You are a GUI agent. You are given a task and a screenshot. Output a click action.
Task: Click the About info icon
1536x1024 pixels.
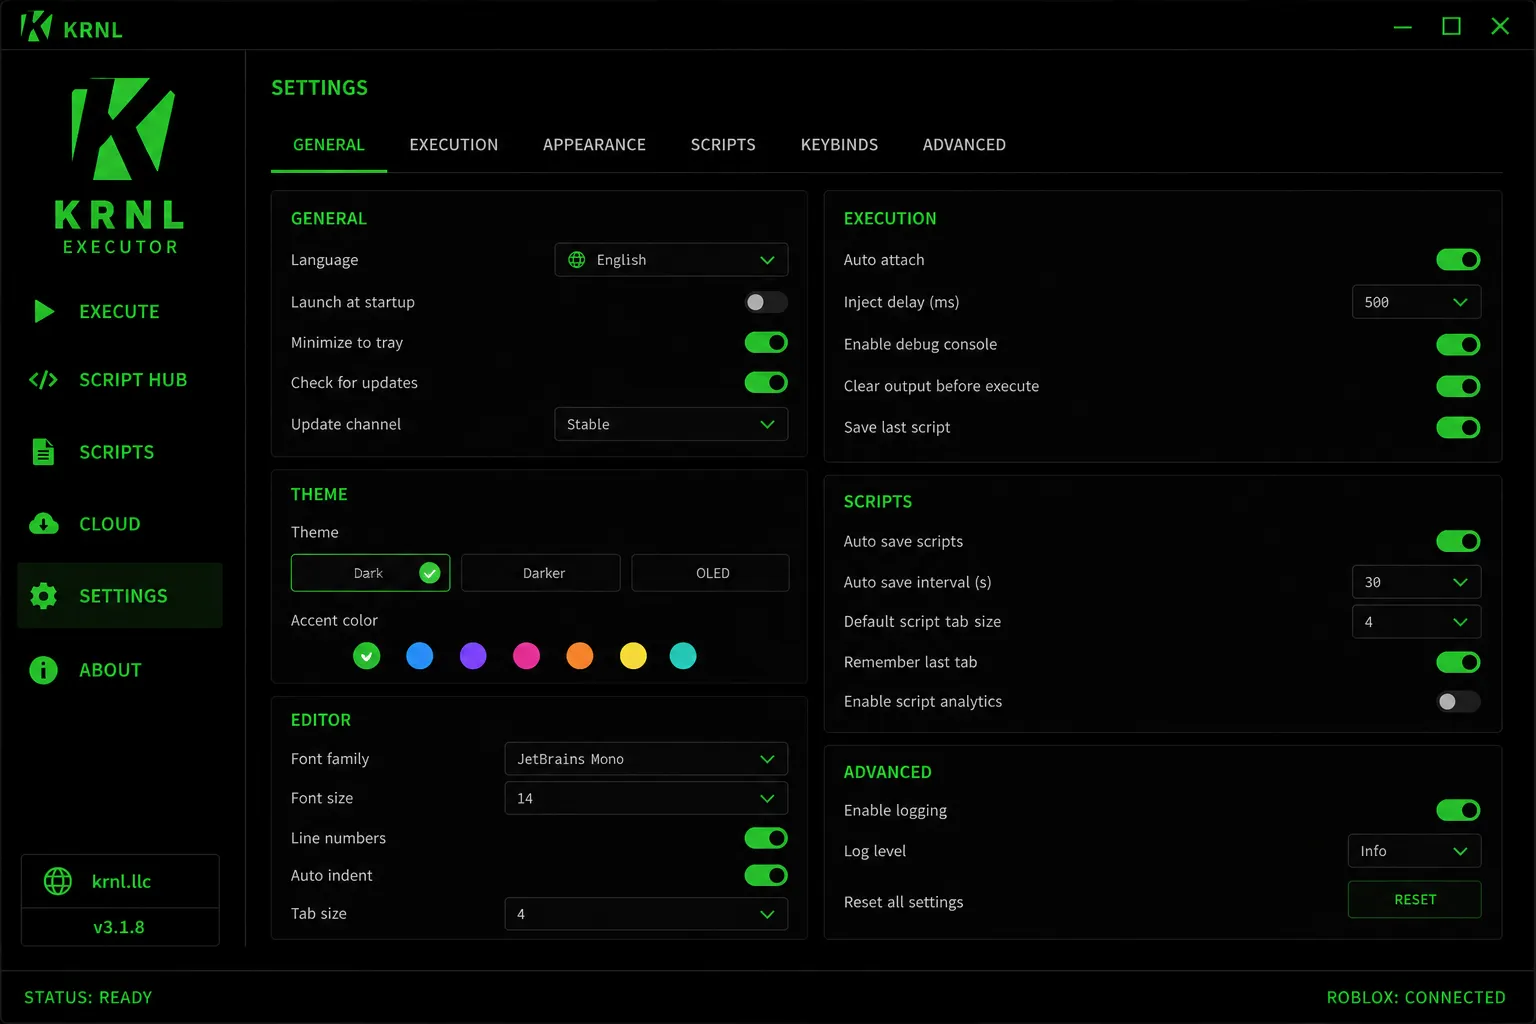pos(43,670)
